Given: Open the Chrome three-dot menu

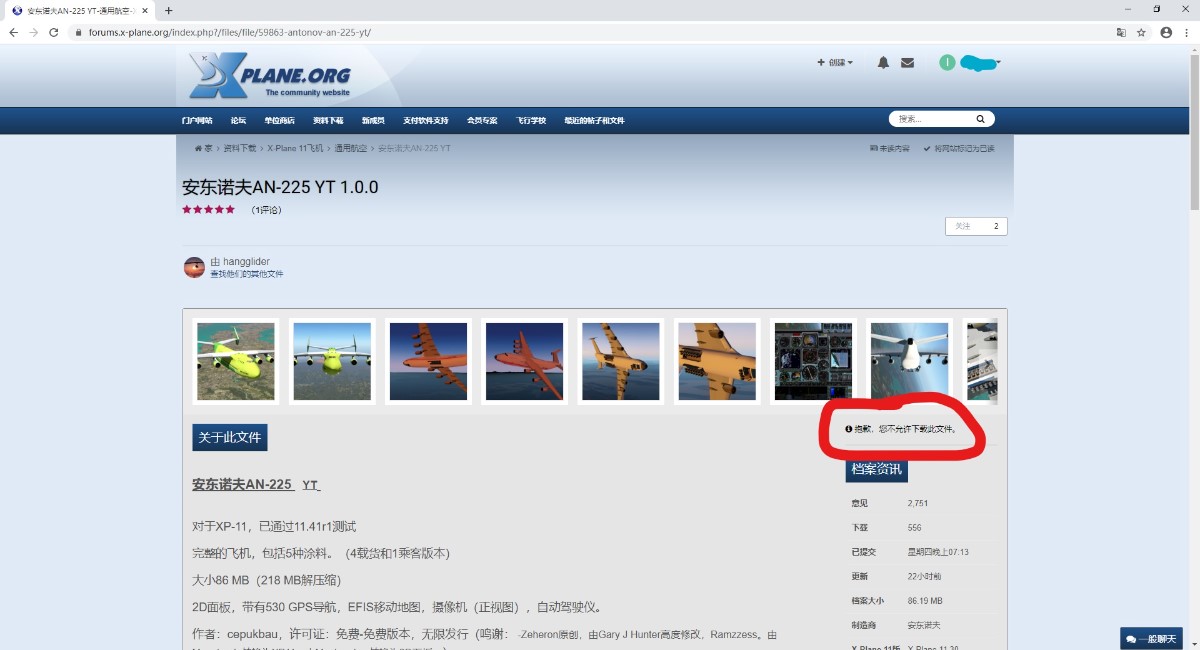Looking at the screenshot, I should (1187, 32).
